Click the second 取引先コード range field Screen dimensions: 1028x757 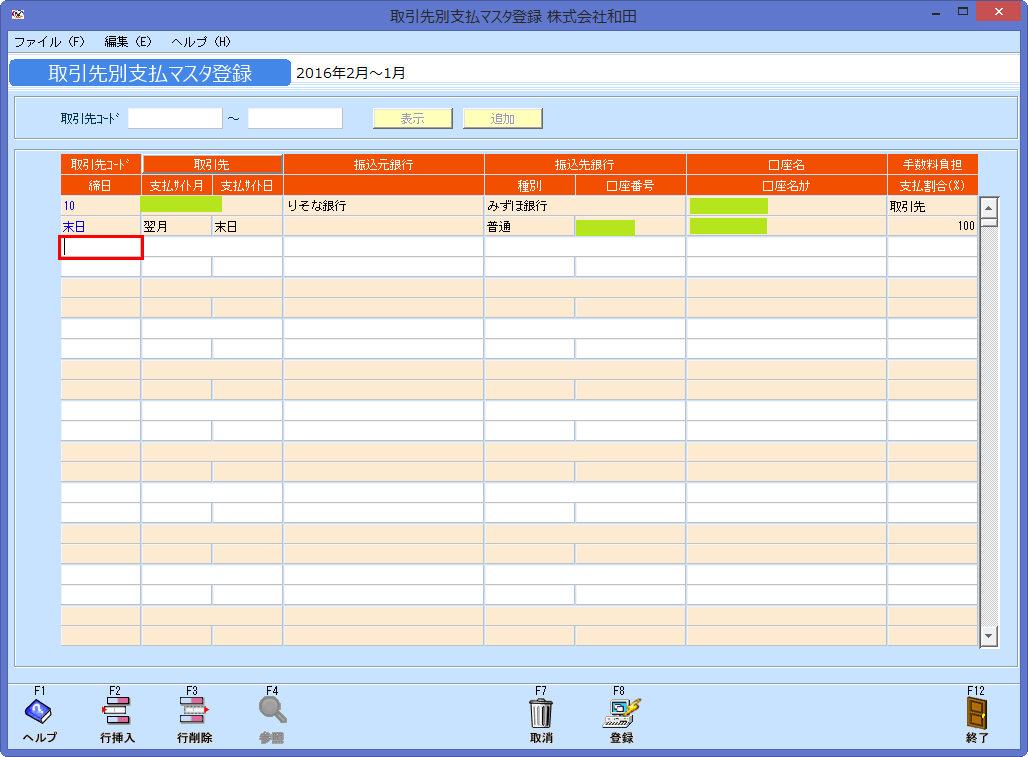click(295, 117)
